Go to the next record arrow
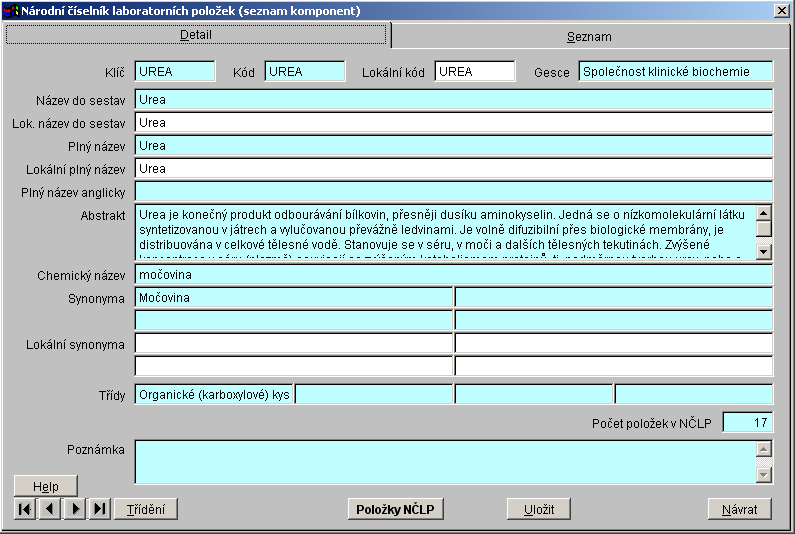The height and width of the screenshot is (534, 795). point(75,509)
